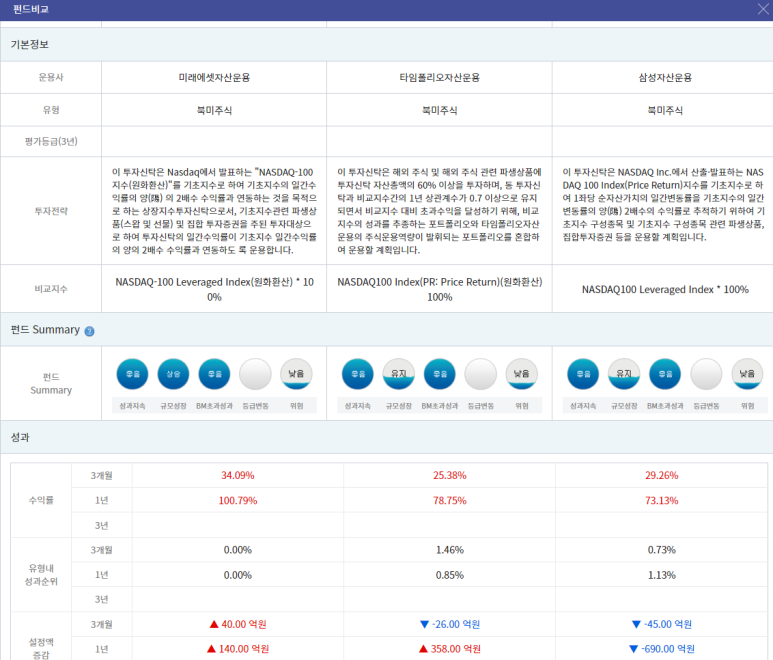Click the 40.00 억원 value

244,625
